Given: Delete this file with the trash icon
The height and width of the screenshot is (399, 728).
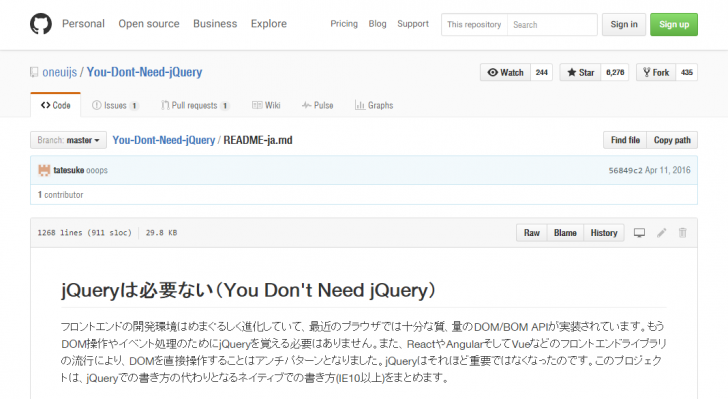Looking at the screenshot, I should [x=682, y=233].
